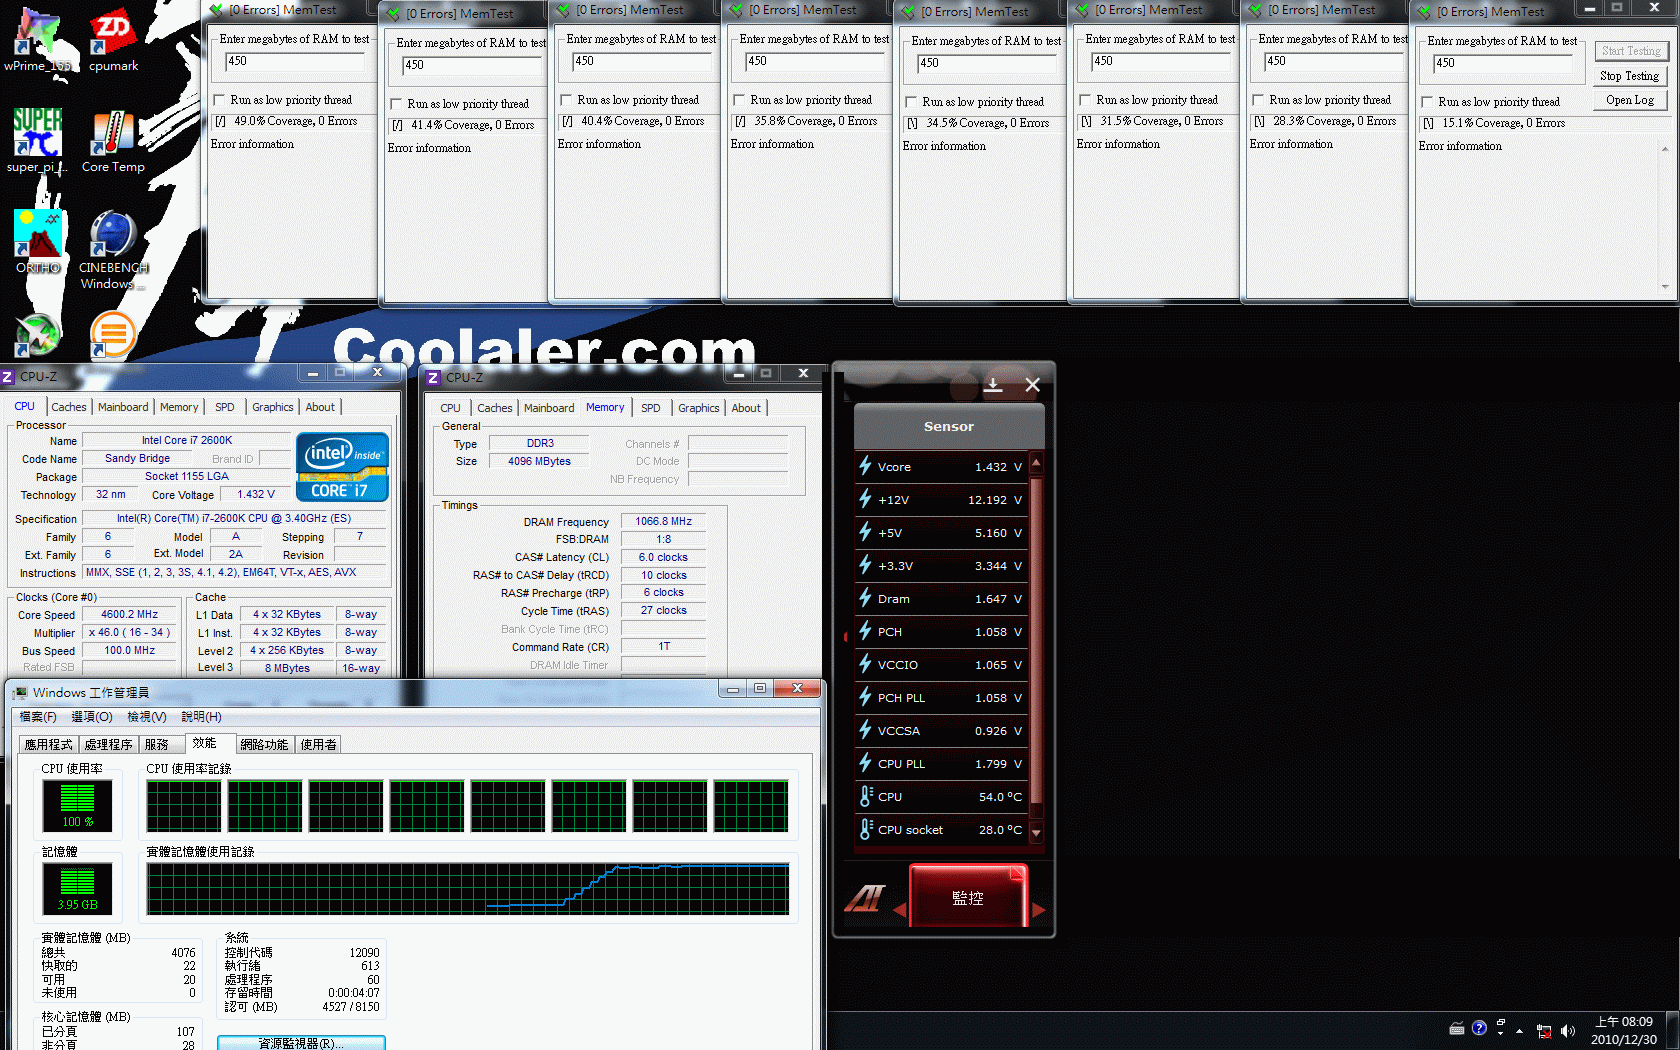Enable low priority thread in 31.5% coverage MemTest

pyautogui.click(x=1086, y=100)
